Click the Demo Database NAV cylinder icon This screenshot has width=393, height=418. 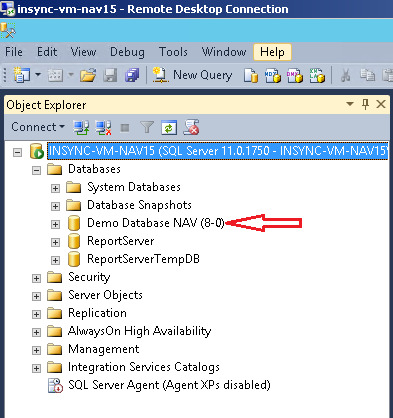coord(74,223)
